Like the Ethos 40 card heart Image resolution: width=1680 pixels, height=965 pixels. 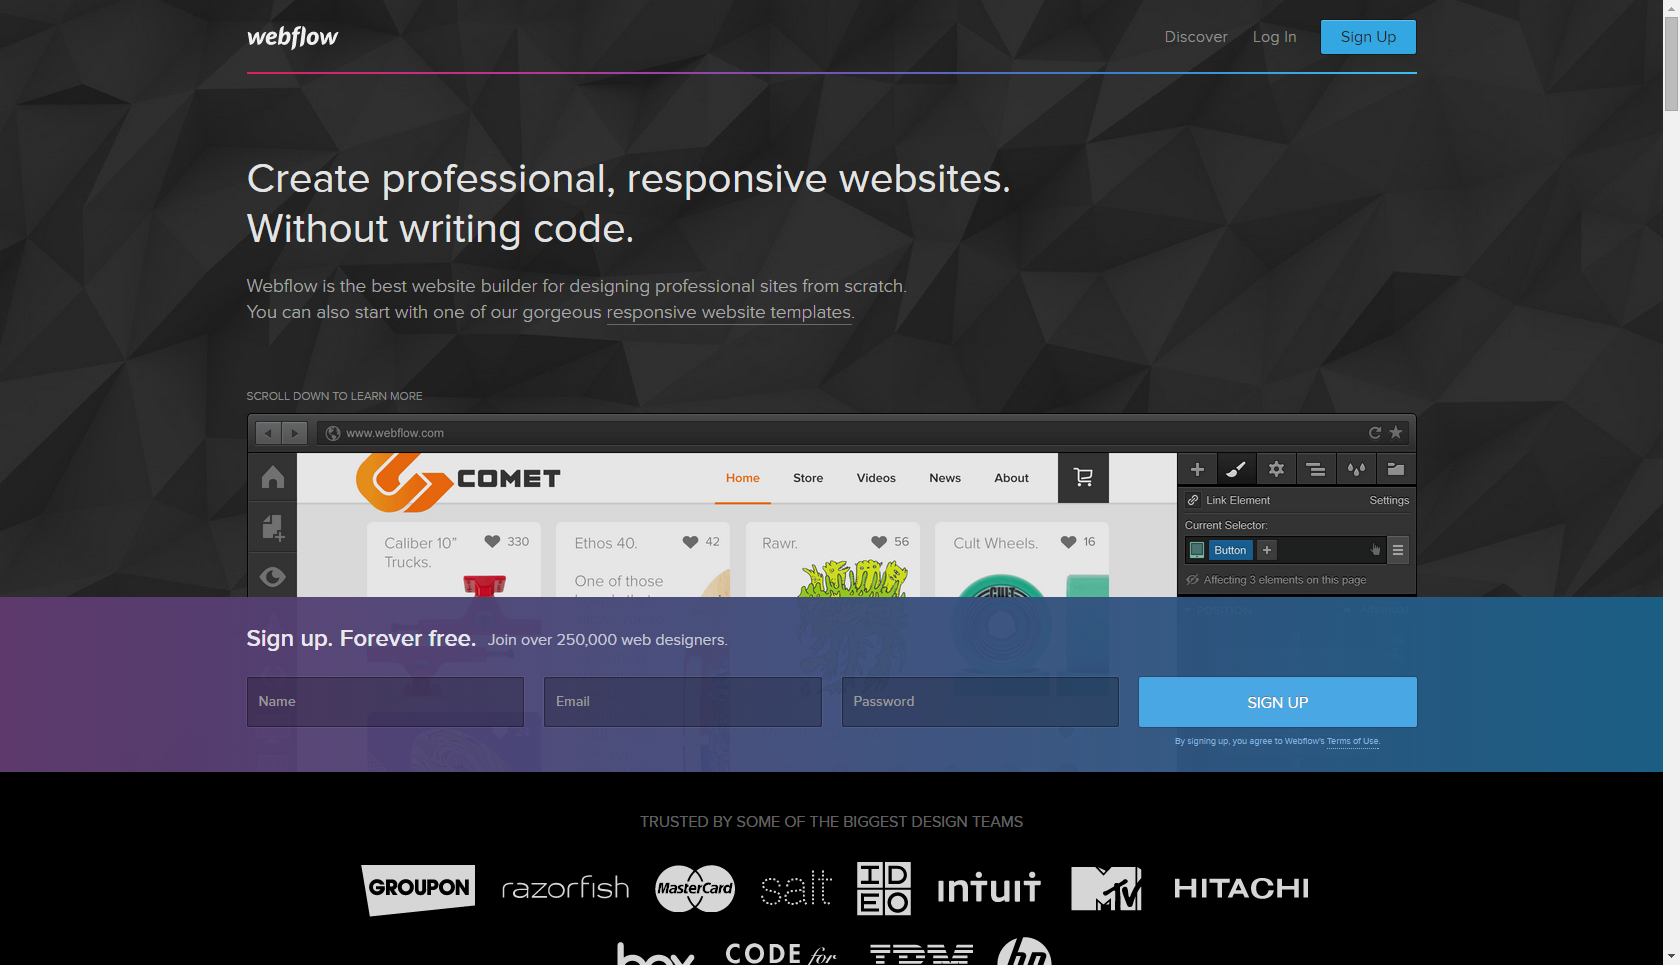(690, 542)
